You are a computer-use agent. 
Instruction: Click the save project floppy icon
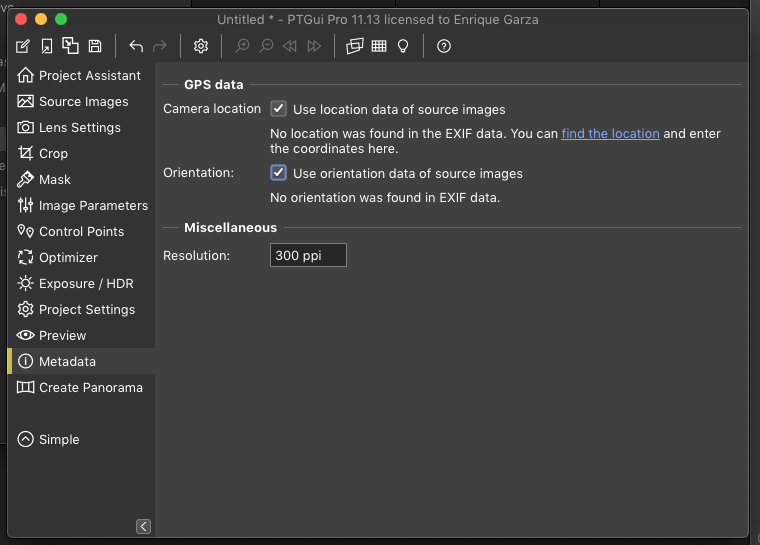pos(95,46)
